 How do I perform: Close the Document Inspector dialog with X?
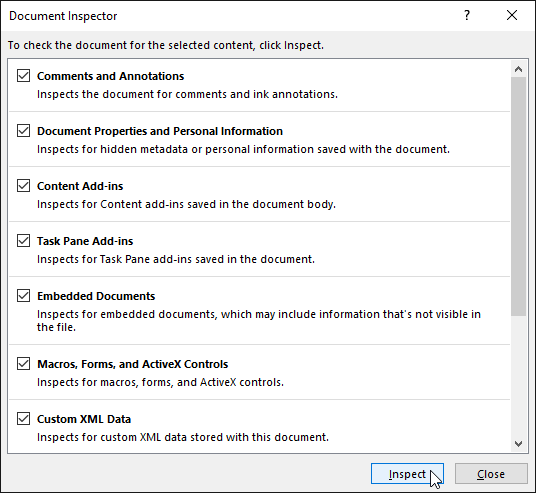click(512, 15)
